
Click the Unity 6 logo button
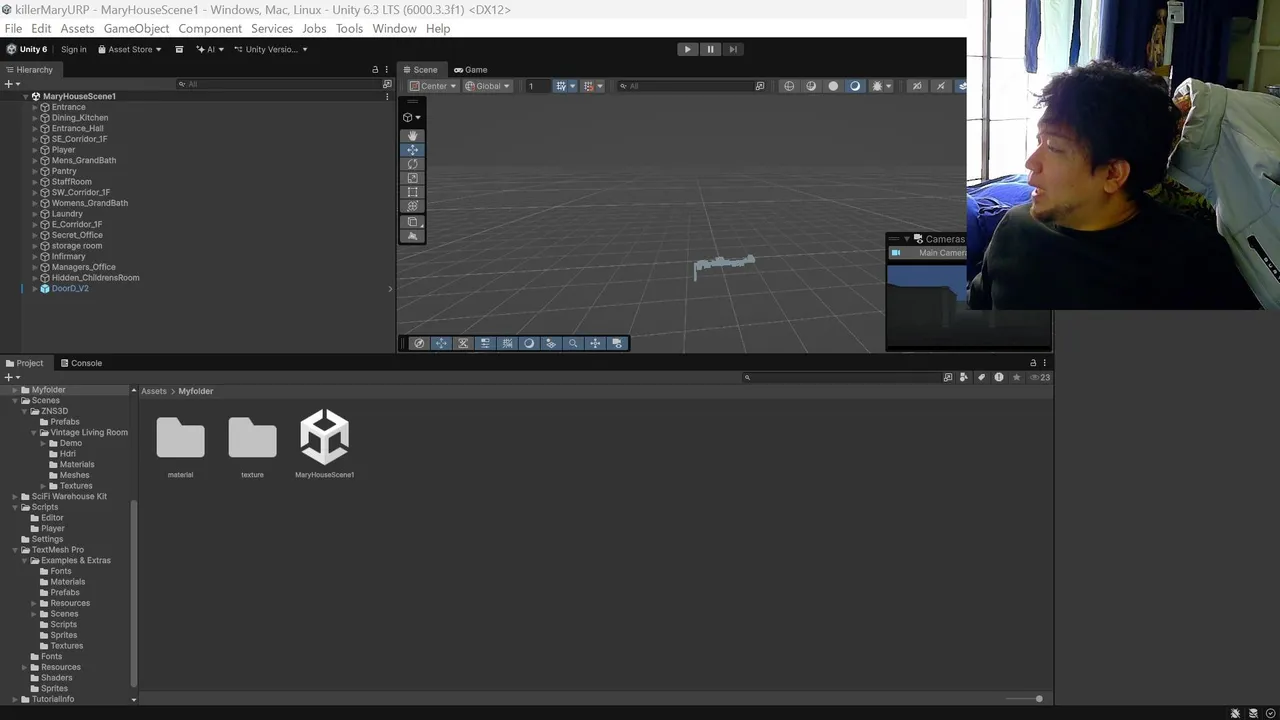click(27, 49)
